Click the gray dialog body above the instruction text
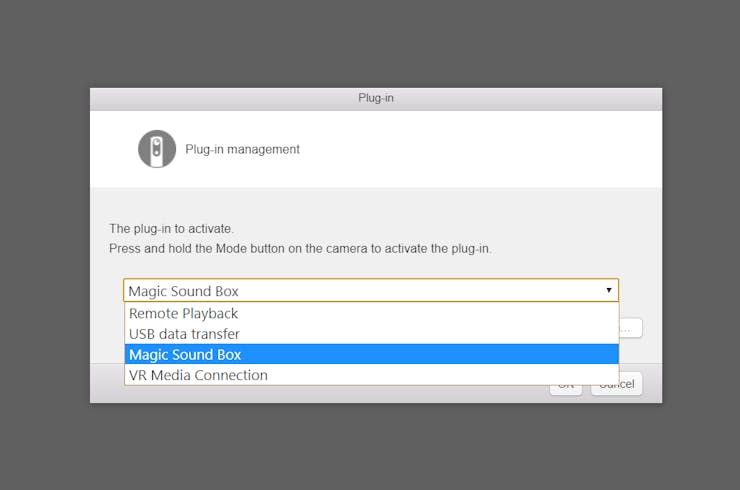This screenshot has width=740, height=490. point(375,203)
